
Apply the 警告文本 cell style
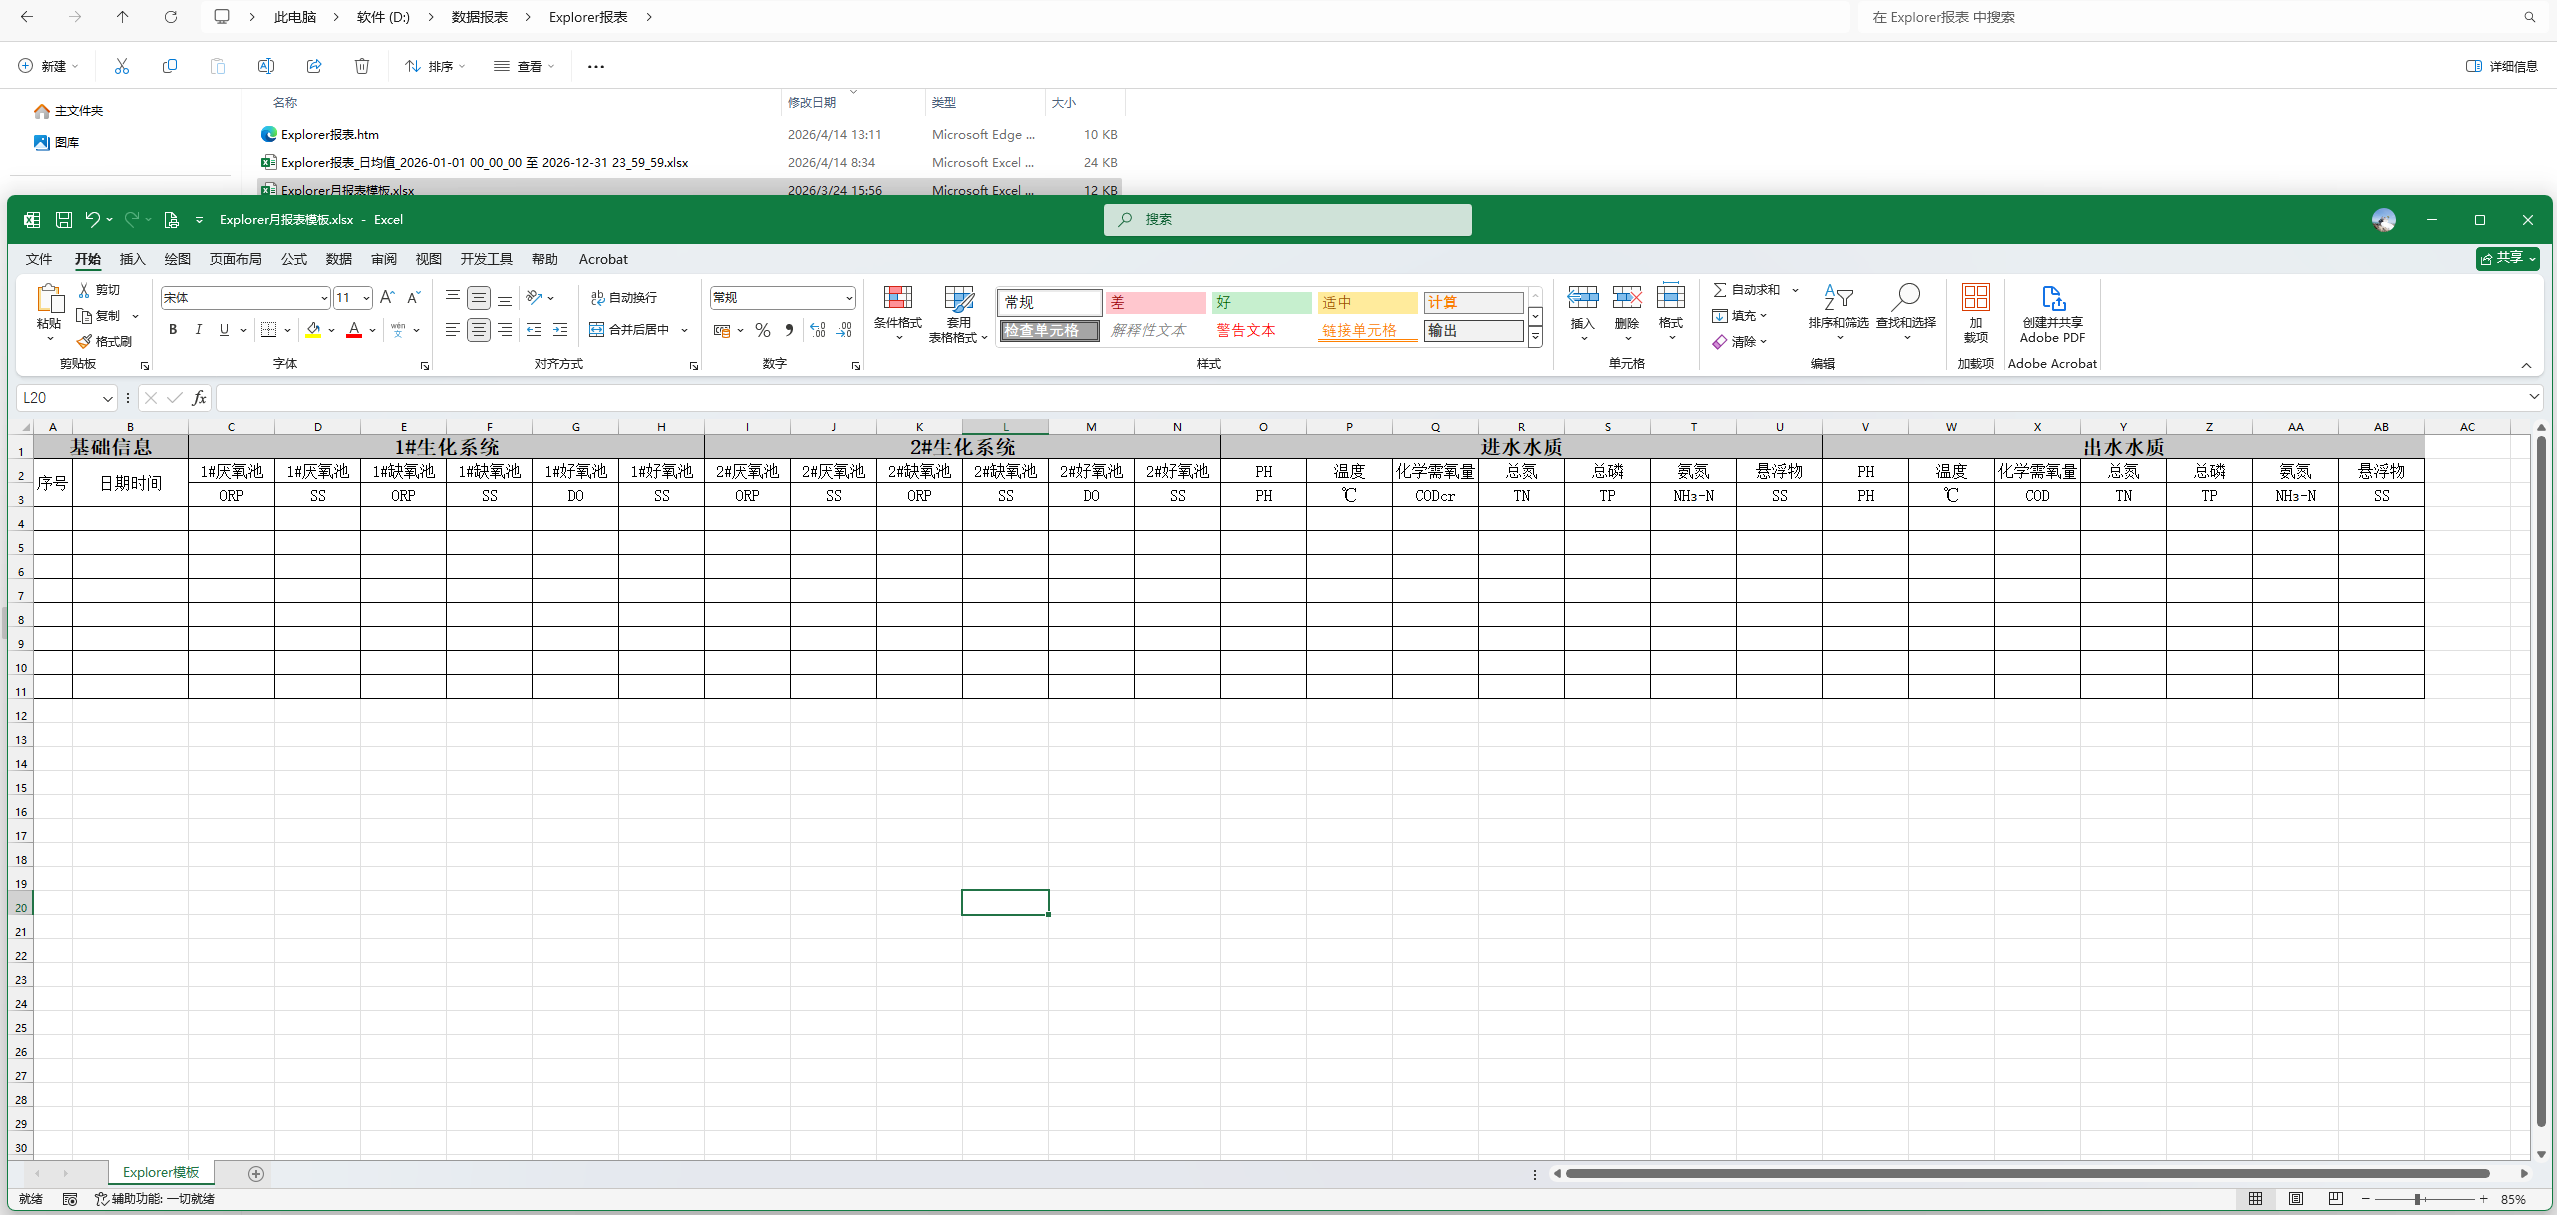coord(1246,329)
